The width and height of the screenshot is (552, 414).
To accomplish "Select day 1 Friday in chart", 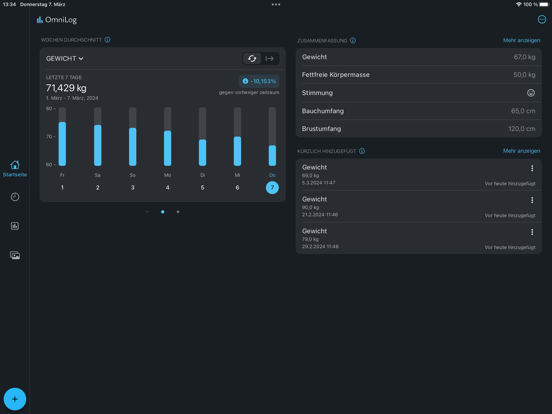I will point(62,188).
